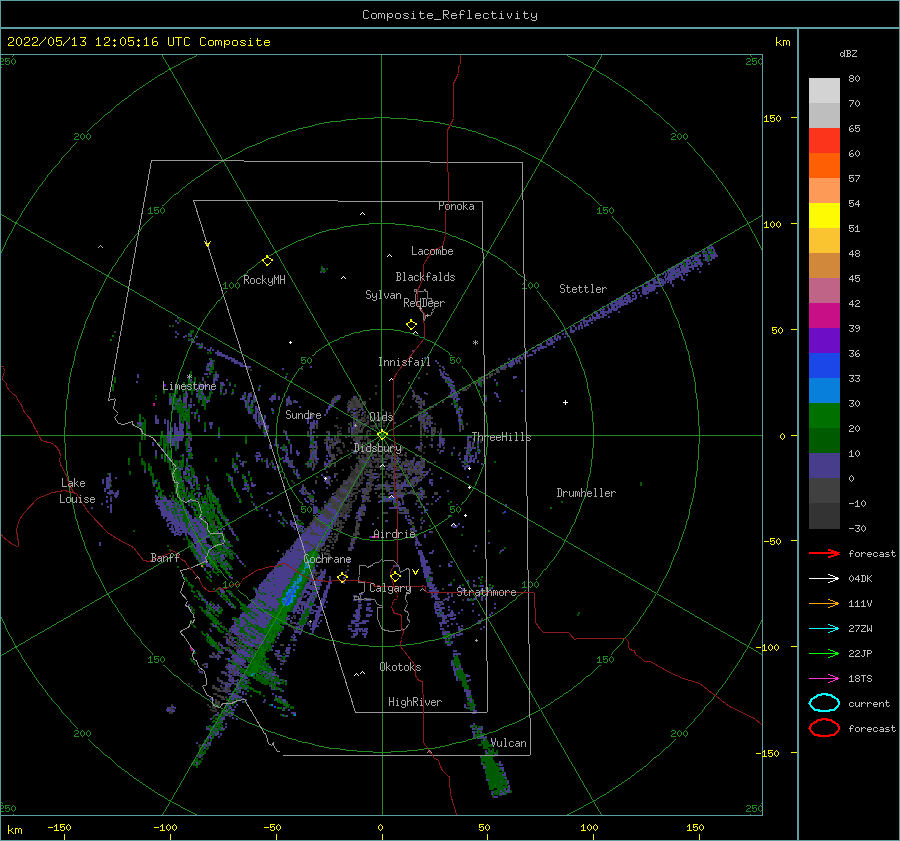Screen dimensions: 900x841
Task: Click the yellow km label at top right
Action: pos(782,42)
